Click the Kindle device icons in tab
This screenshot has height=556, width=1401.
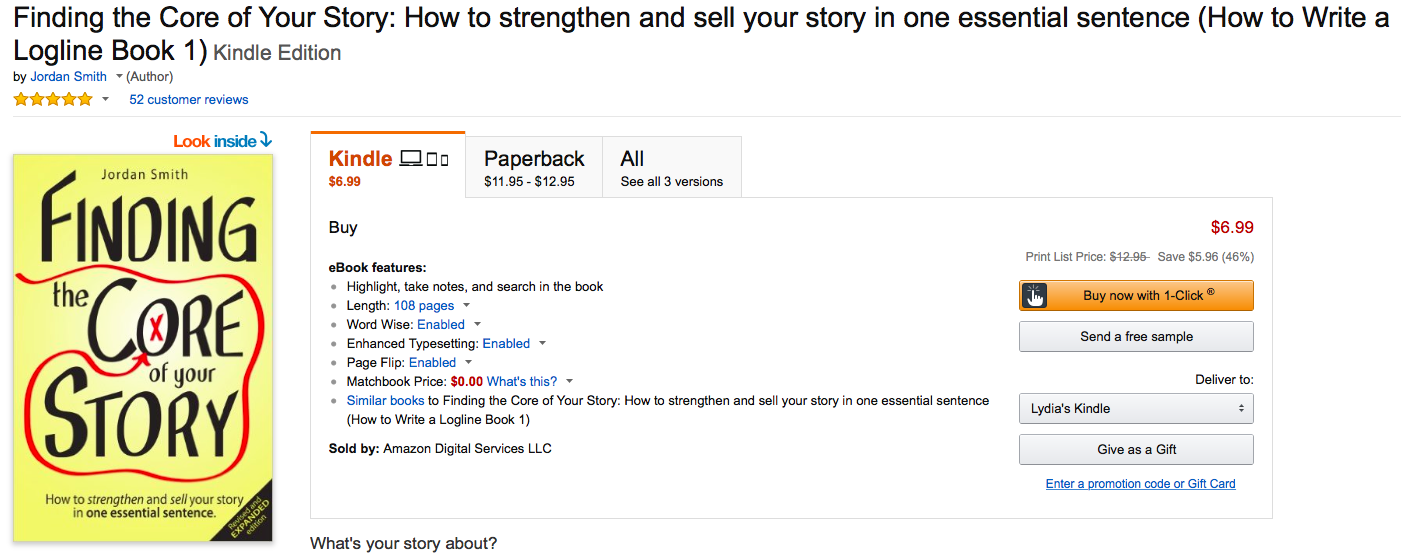click(x=424, y=159)
